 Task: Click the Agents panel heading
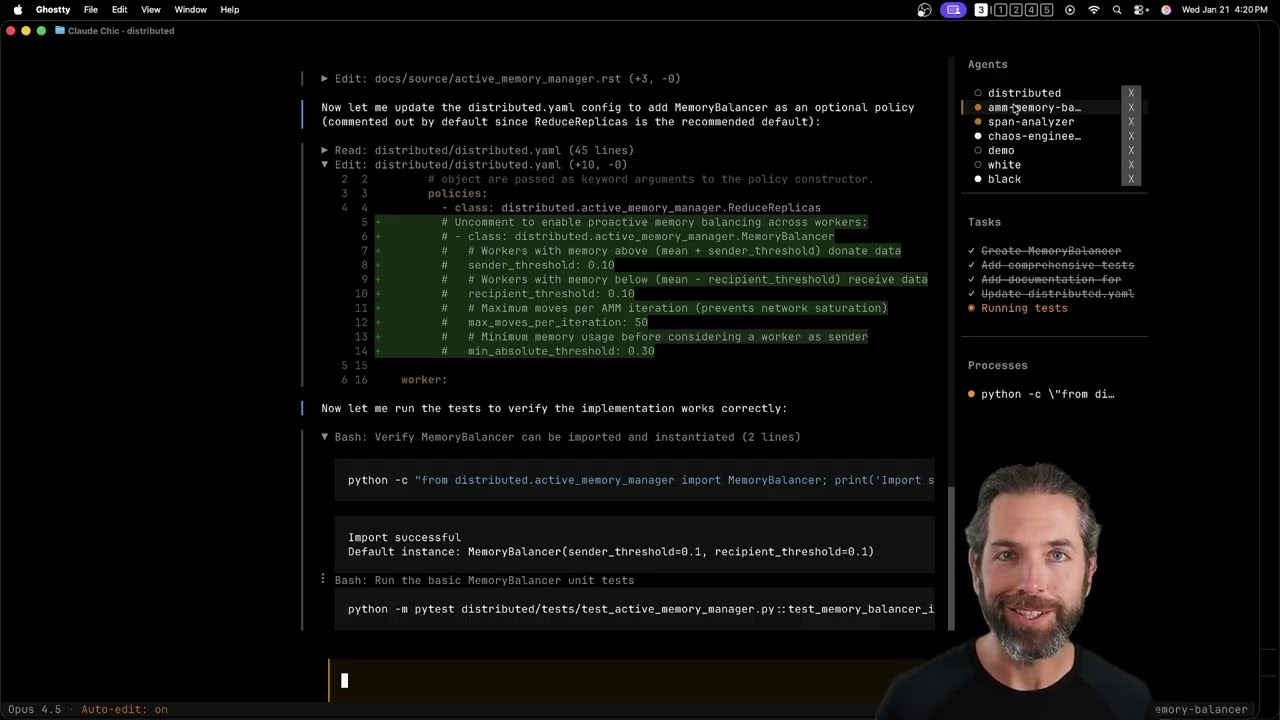tap(987, 64)
